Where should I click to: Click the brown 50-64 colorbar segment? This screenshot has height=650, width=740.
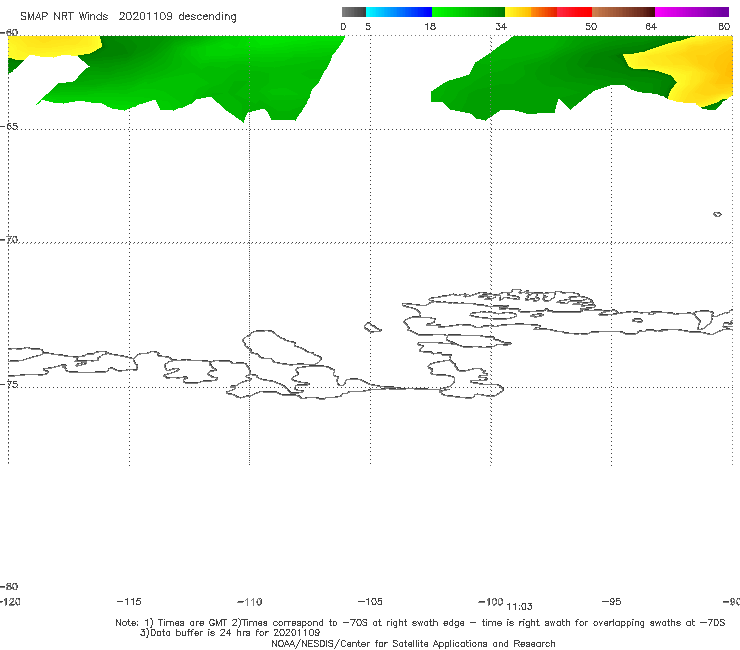pyautogui.click(x=623, y=12)
